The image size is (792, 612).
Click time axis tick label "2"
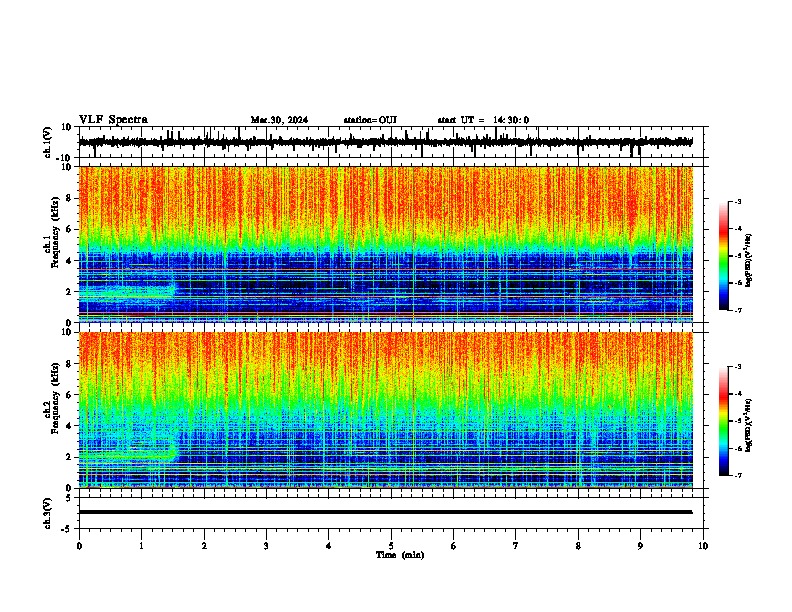pos(204,546)
